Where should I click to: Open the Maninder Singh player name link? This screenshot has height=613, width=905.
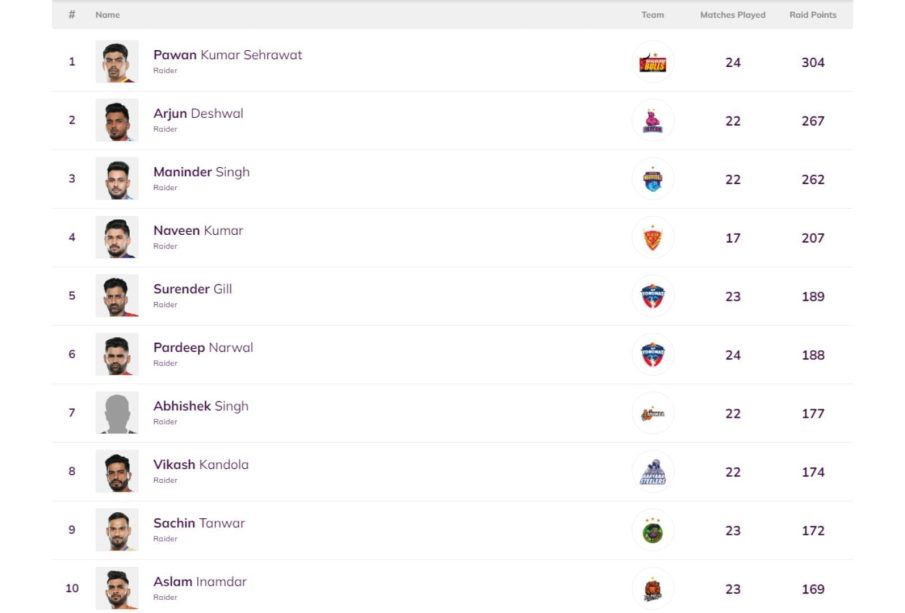201,172
